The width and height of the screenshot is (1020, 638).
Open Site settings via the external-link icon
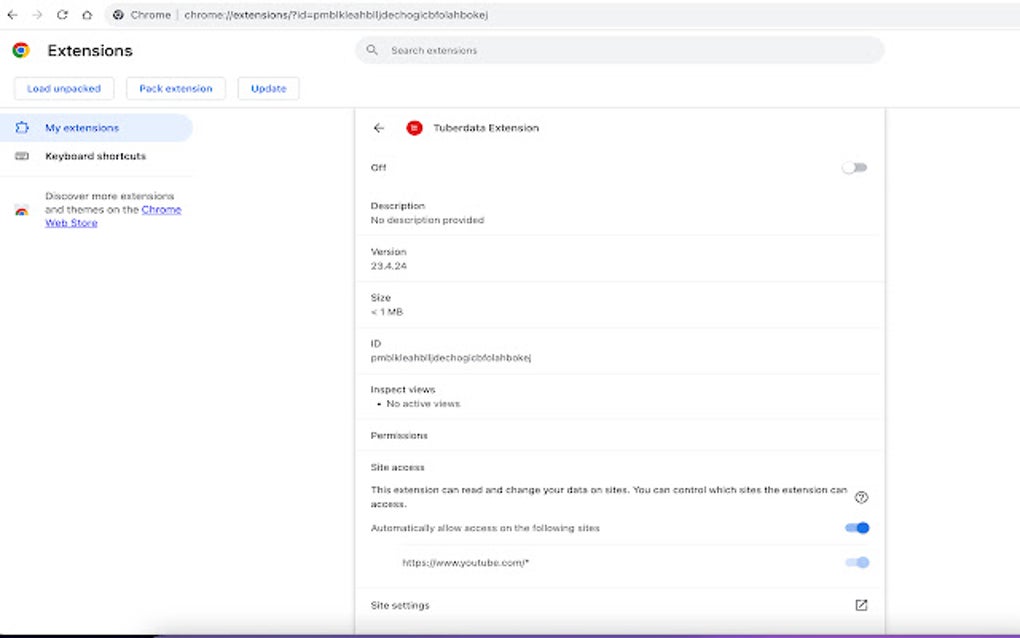(862, 605)
